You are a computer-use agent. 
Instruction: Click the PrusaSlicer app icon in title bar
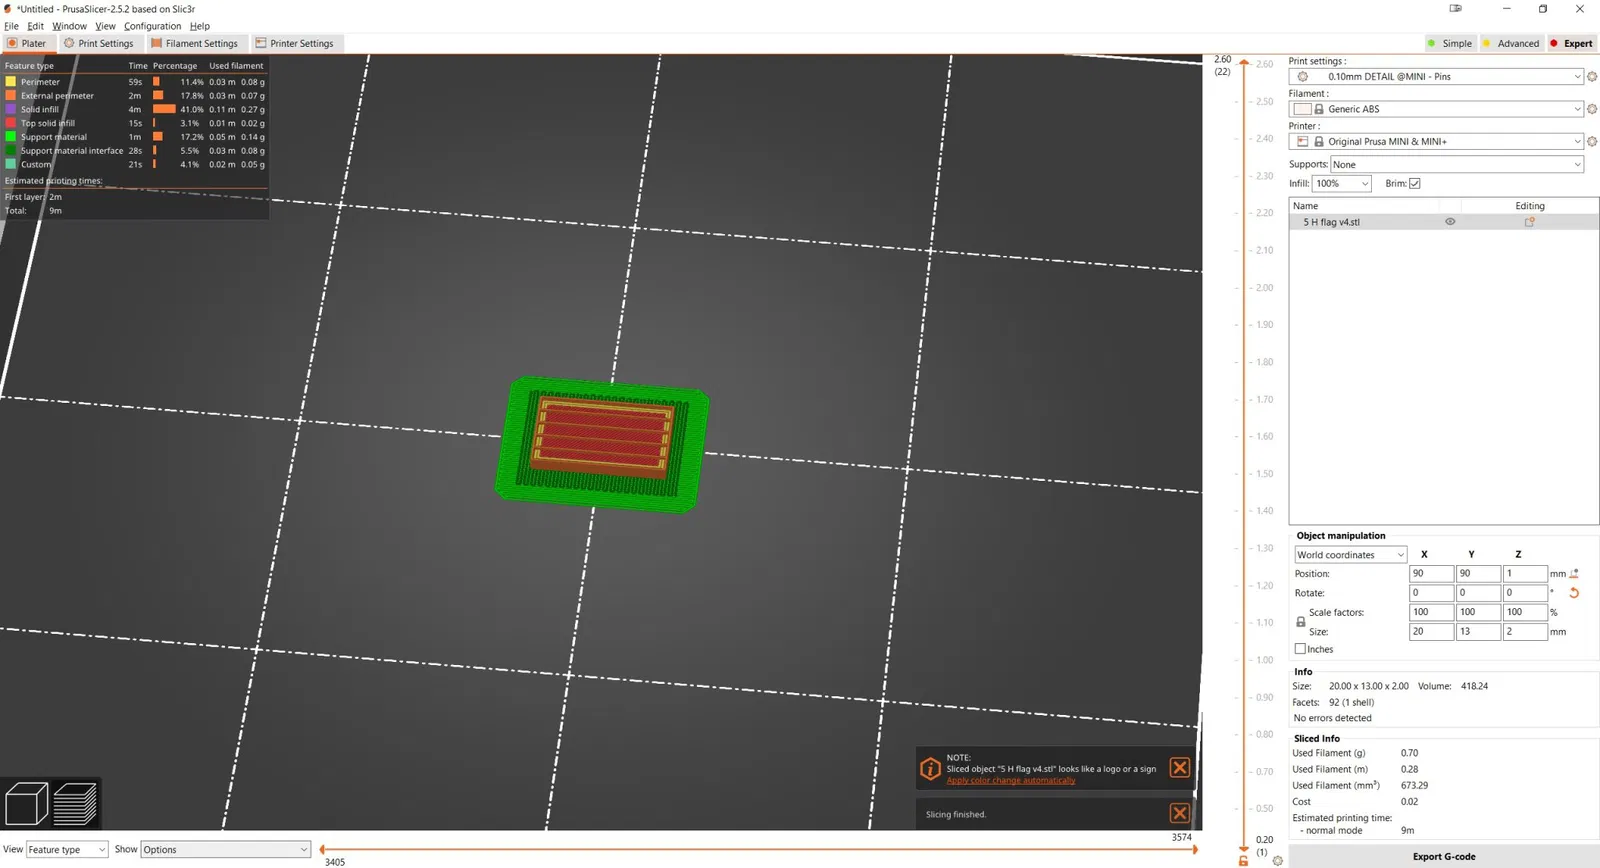pos(8,9)
